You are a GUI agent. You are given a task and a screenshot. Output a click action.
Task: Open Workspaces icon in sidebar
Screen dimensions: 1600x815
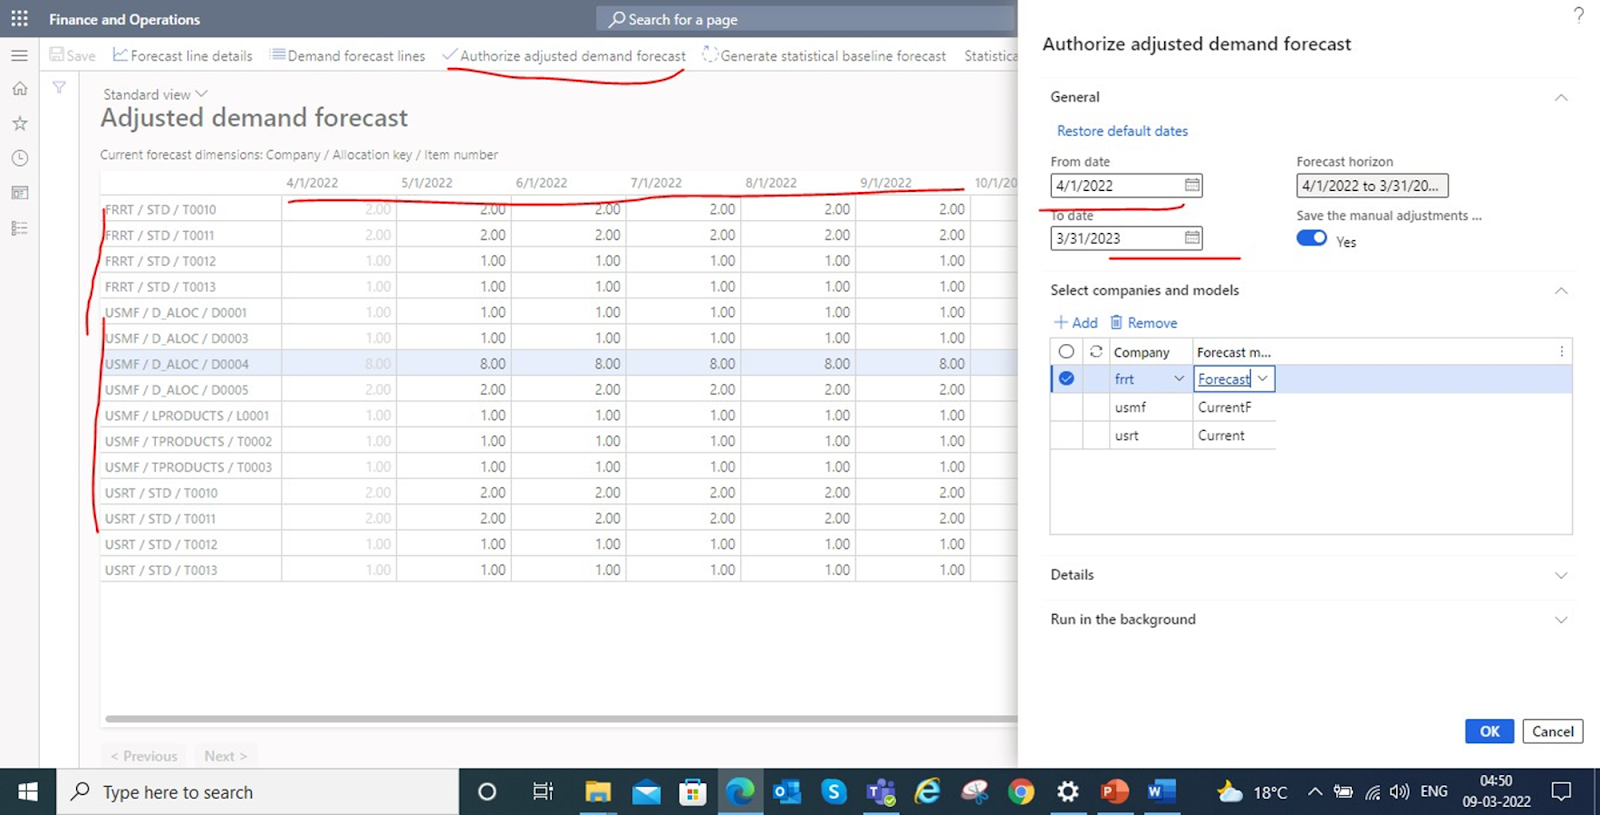[19, 193]
